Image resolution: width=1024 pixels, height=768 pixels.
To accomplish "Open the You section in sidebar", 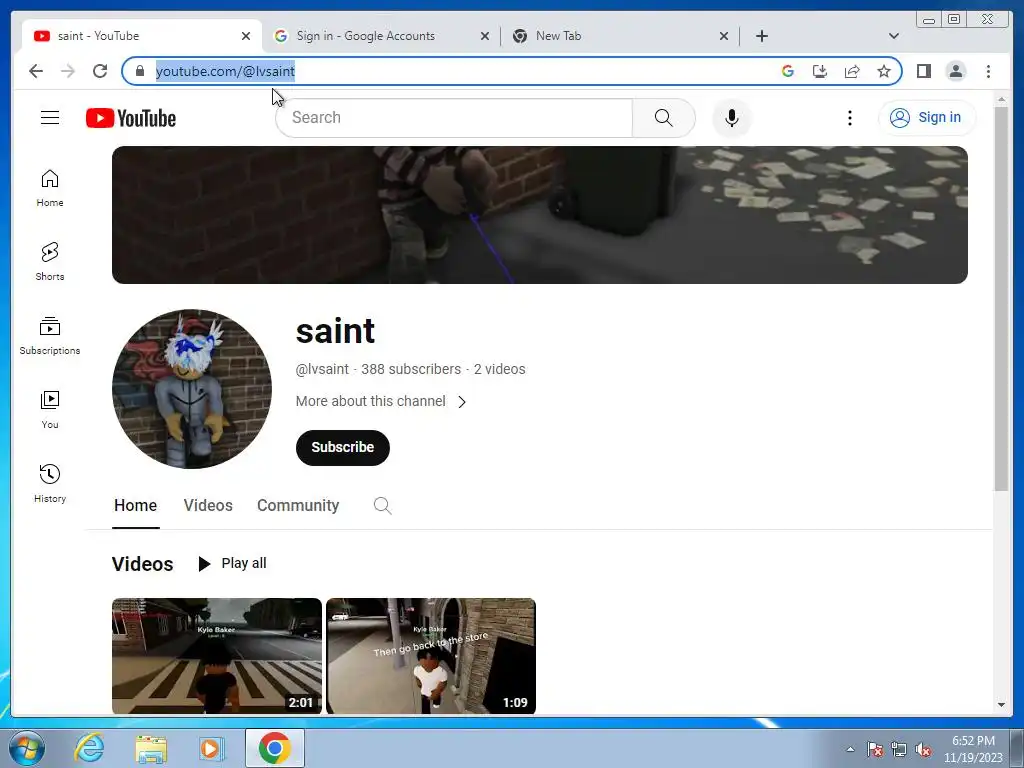I will (x=50, y=410).
